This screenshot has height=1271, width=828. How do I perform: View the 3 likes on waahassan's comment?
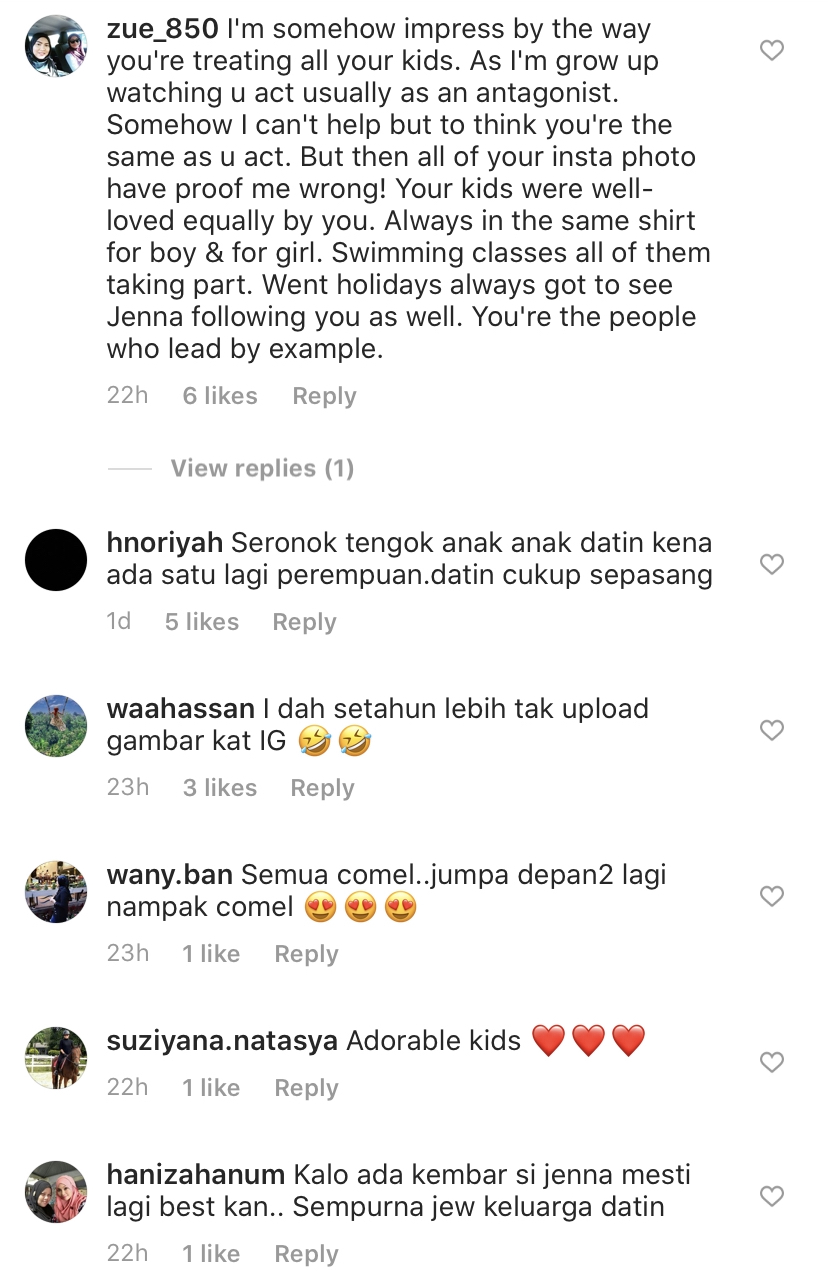pos(219,788)
